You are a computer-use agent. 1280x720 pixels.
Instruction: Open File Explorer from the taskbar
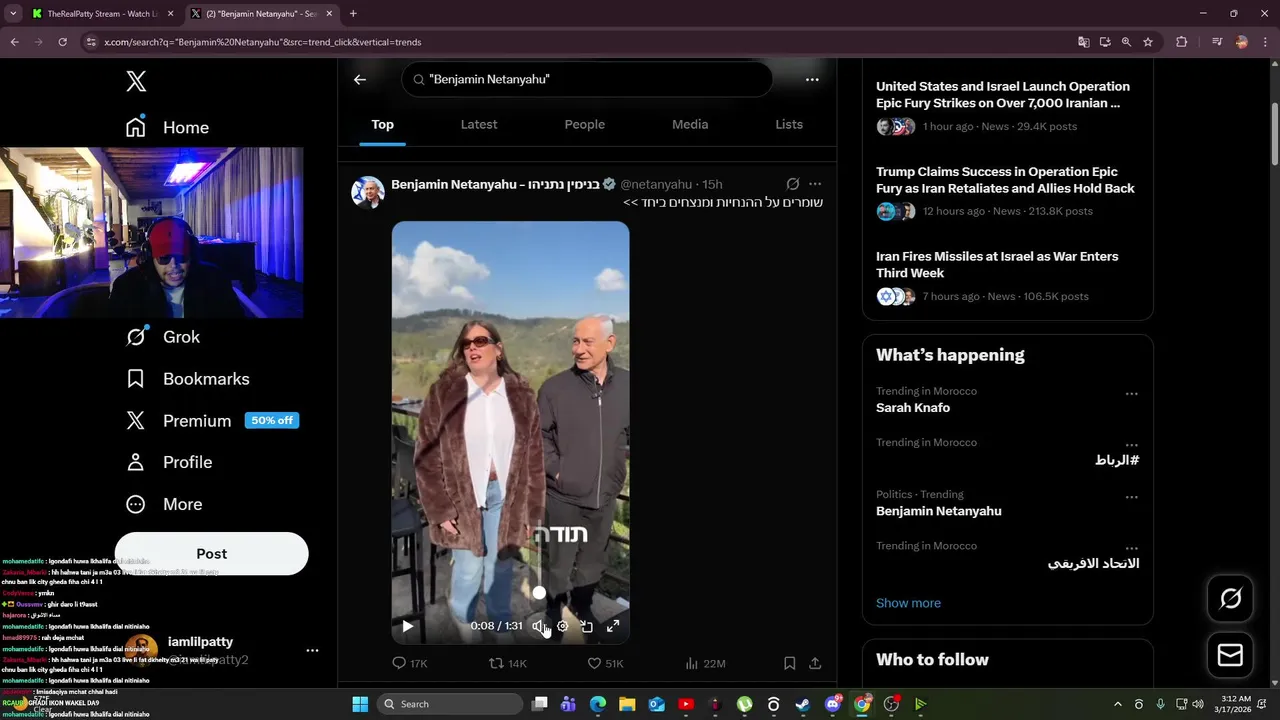point(627,704)
